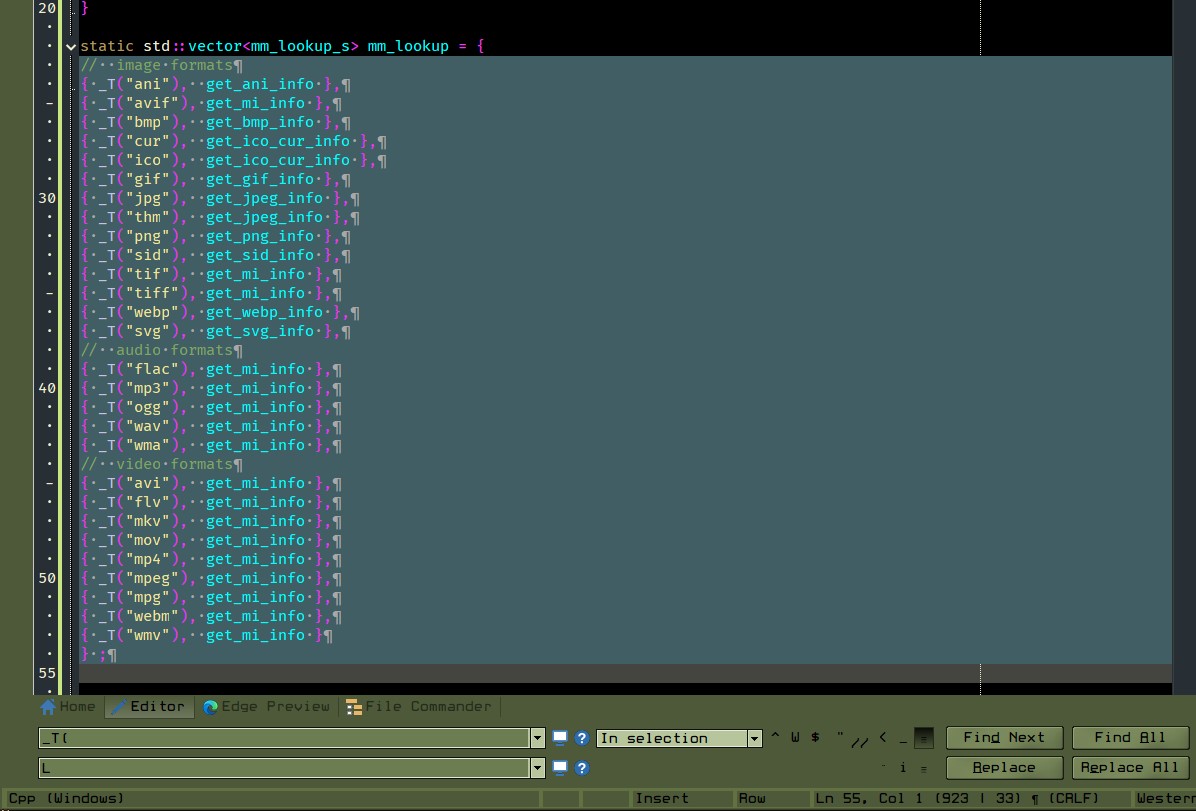Open the find text history dropdown
This screenshot has height=811, width=1196.
[537, 738]
